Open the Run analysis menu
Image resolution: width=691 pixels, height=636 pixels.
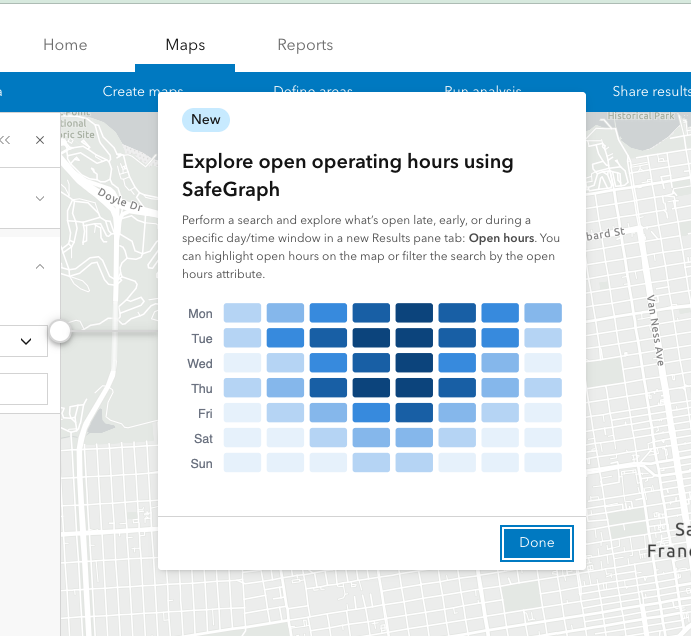tap(483, 88)
